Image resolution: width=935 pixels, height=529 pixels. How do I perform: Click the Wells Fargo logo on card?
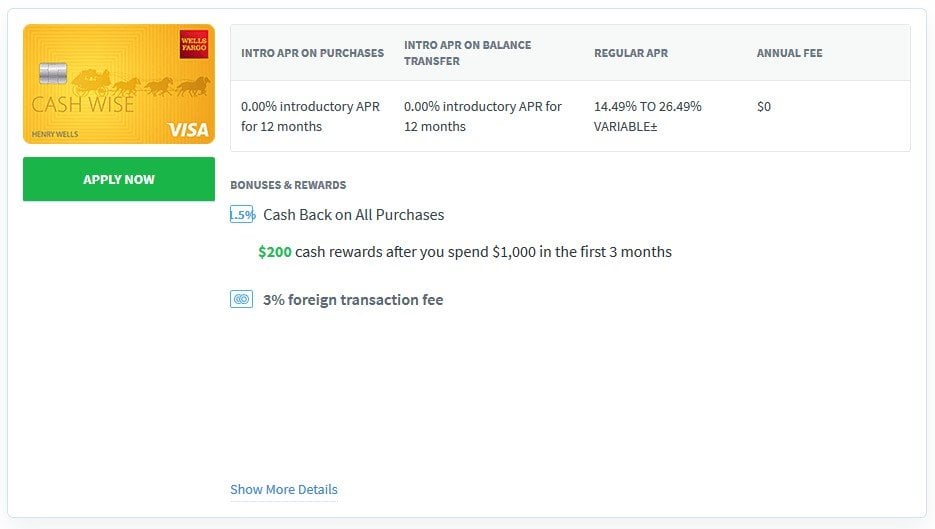193,44
